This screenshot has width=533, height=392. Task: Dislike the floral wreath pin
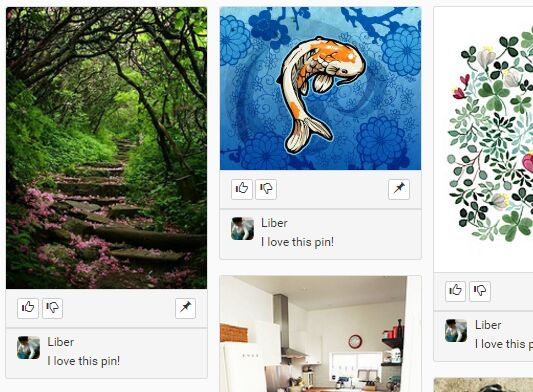click(480, 291)
